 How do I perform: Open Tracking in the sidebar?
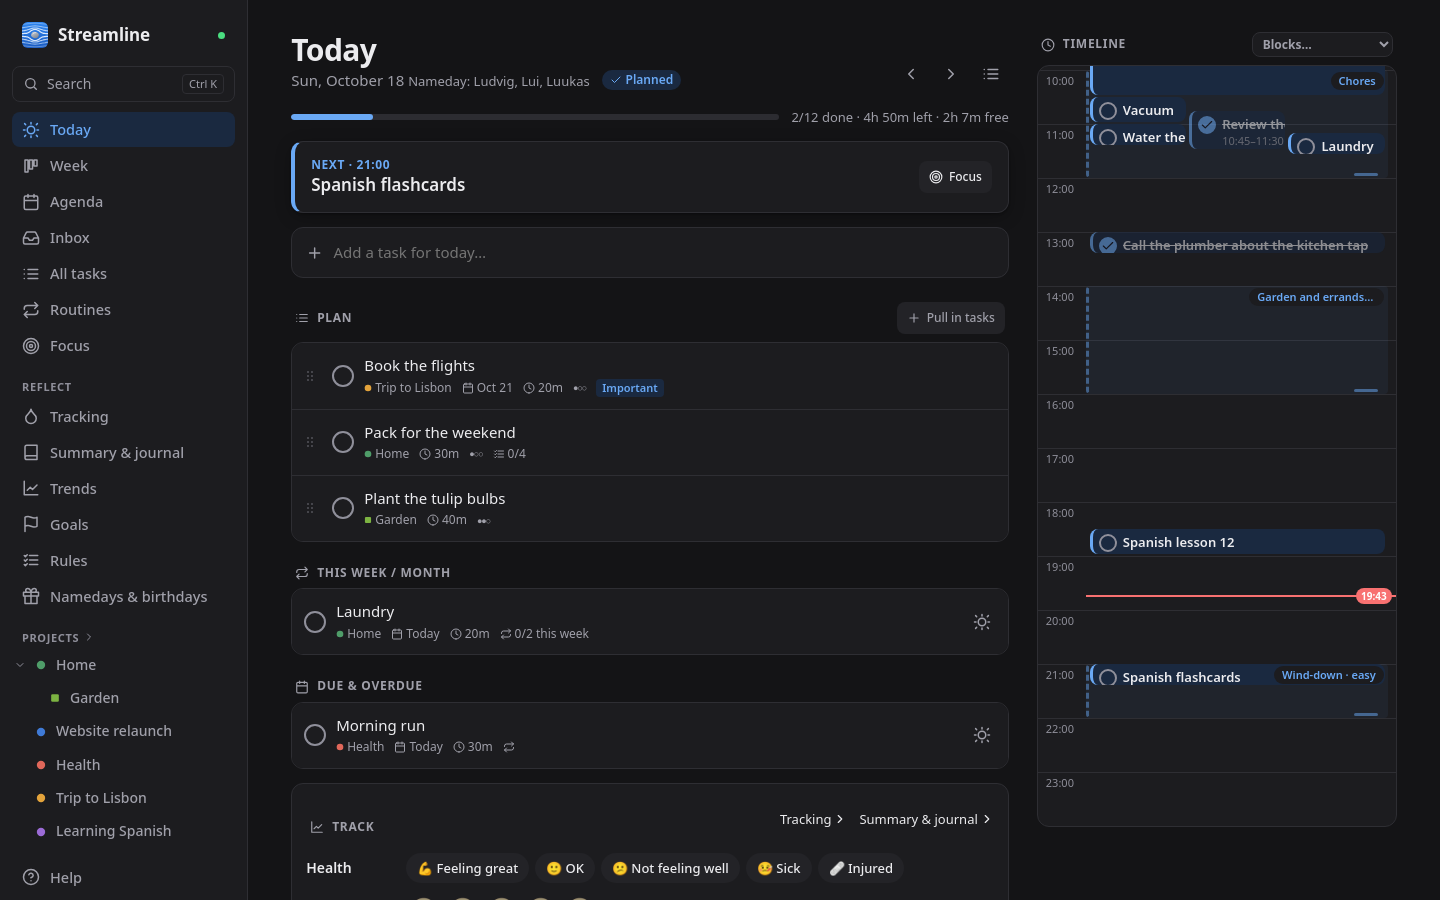(123, 417)
